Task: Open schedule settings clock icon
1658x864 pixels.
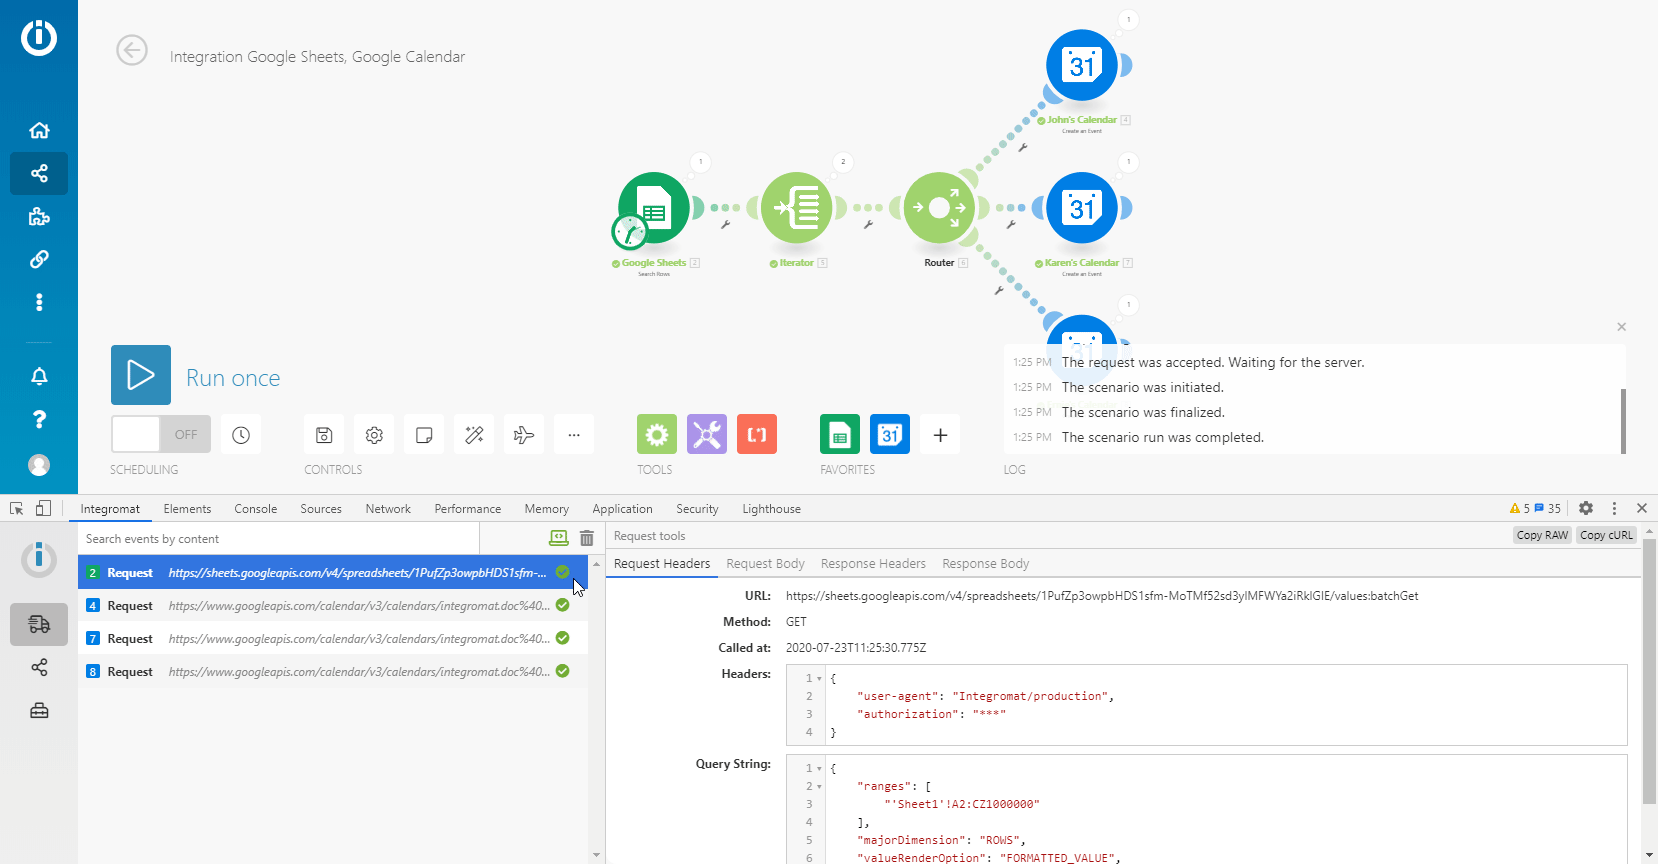Action: (241, 435)
